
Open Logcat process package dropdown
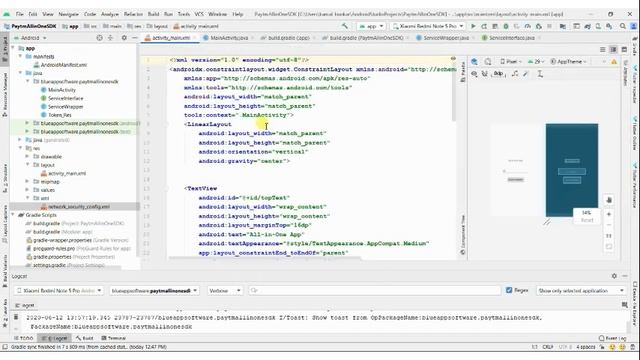coord(154,291)
